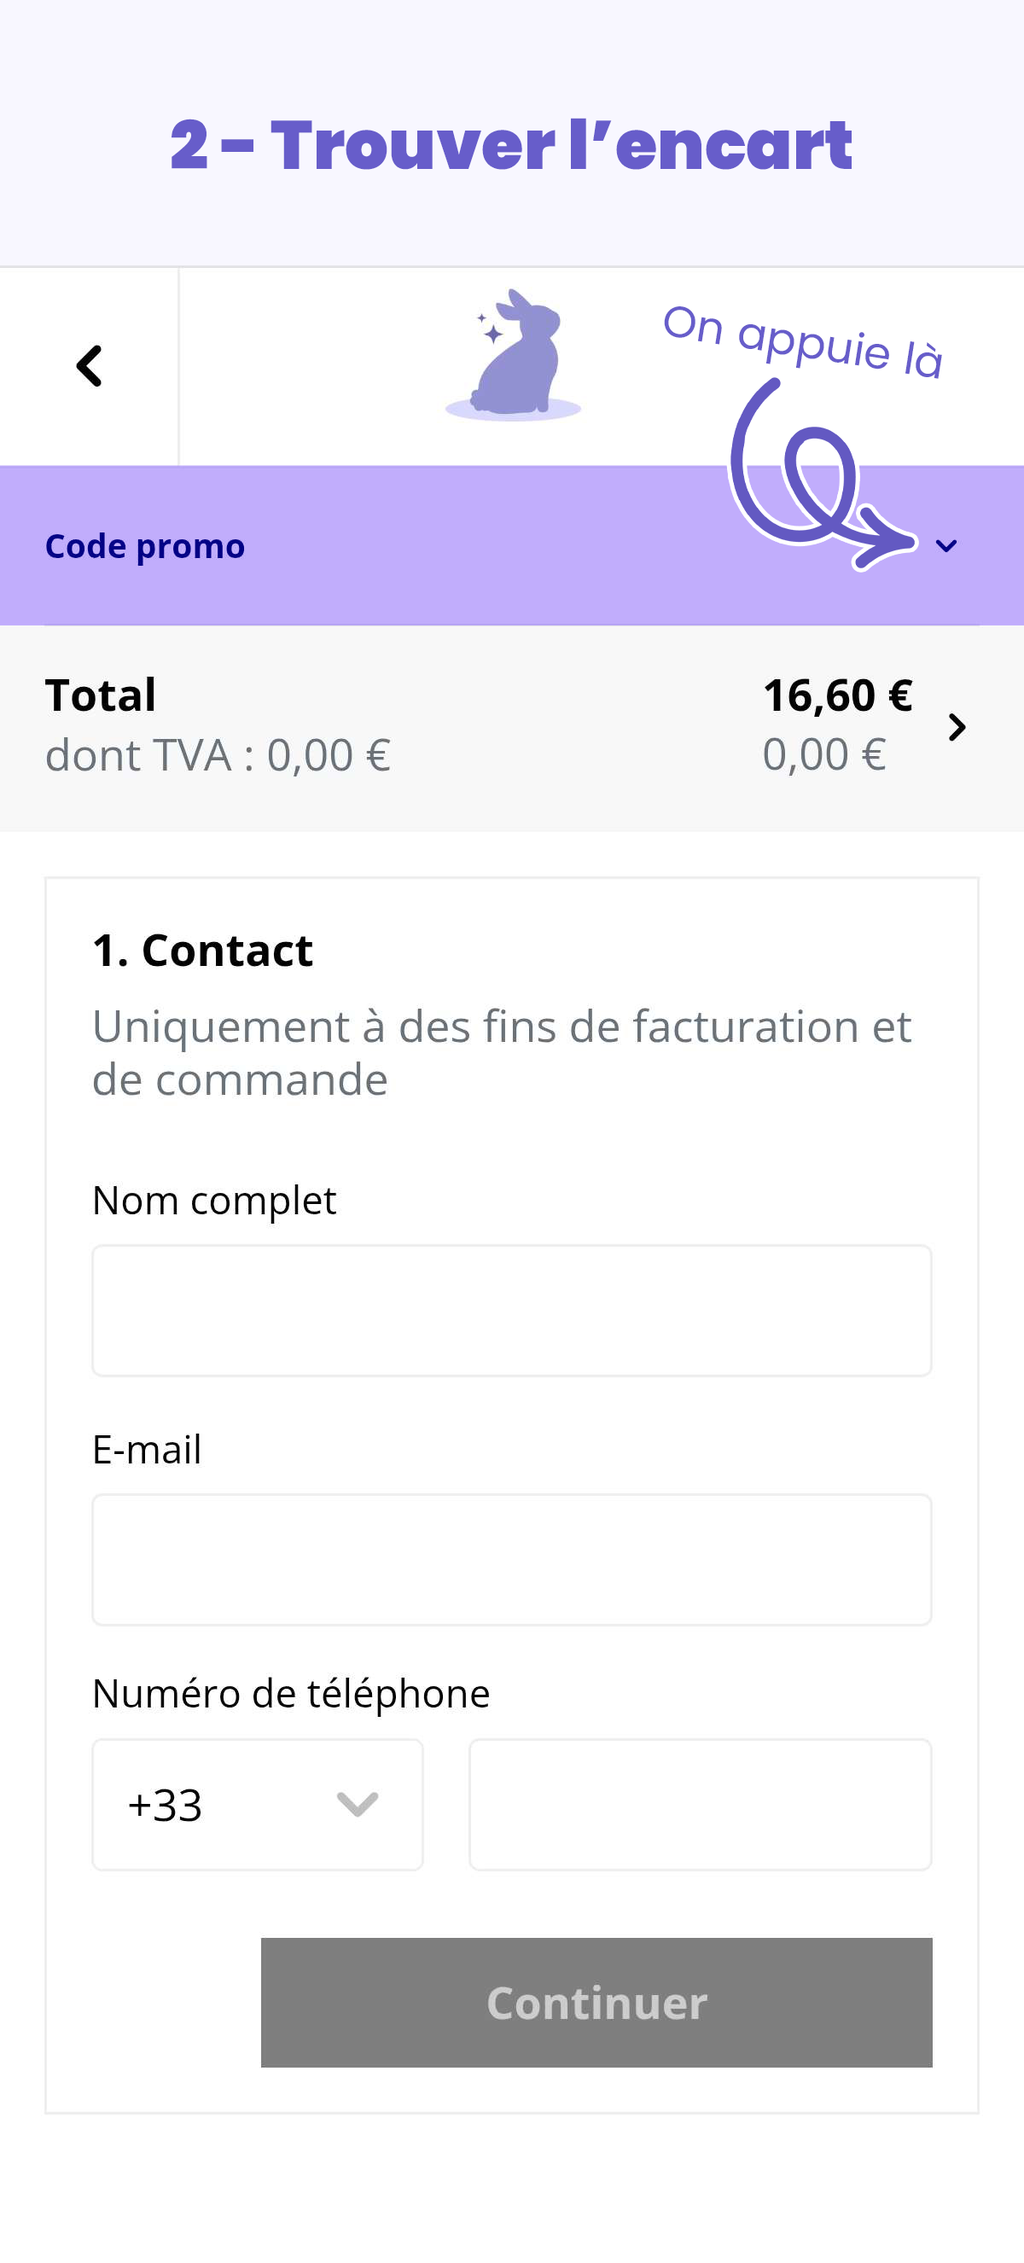Focus the E-mail text field
Screen dimensions: 1024x2263
click(512, 1559)
